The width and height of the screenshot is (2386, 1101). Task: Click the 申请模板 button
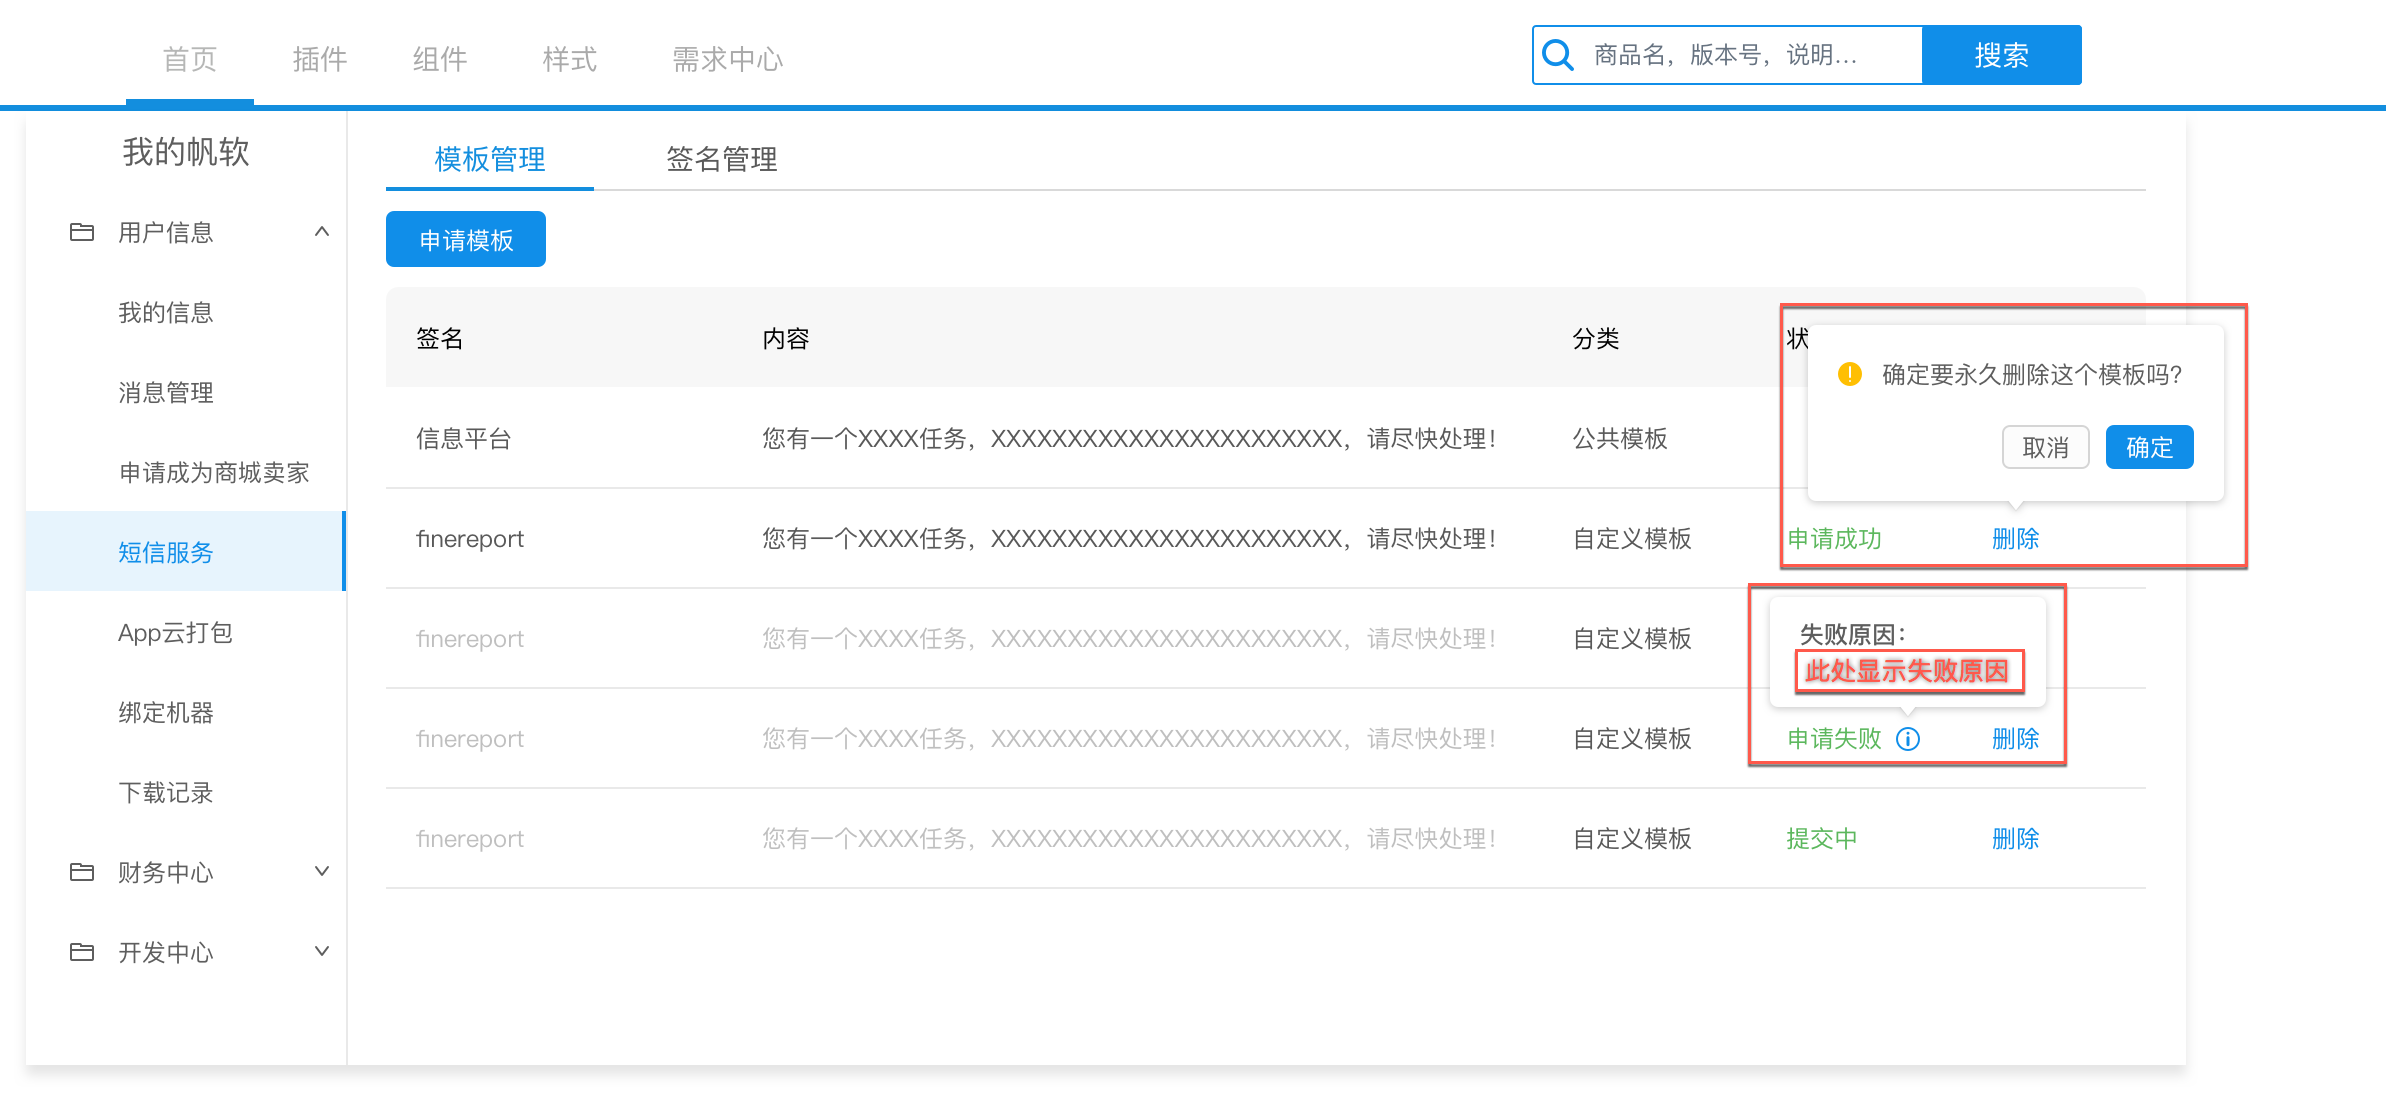466,240
